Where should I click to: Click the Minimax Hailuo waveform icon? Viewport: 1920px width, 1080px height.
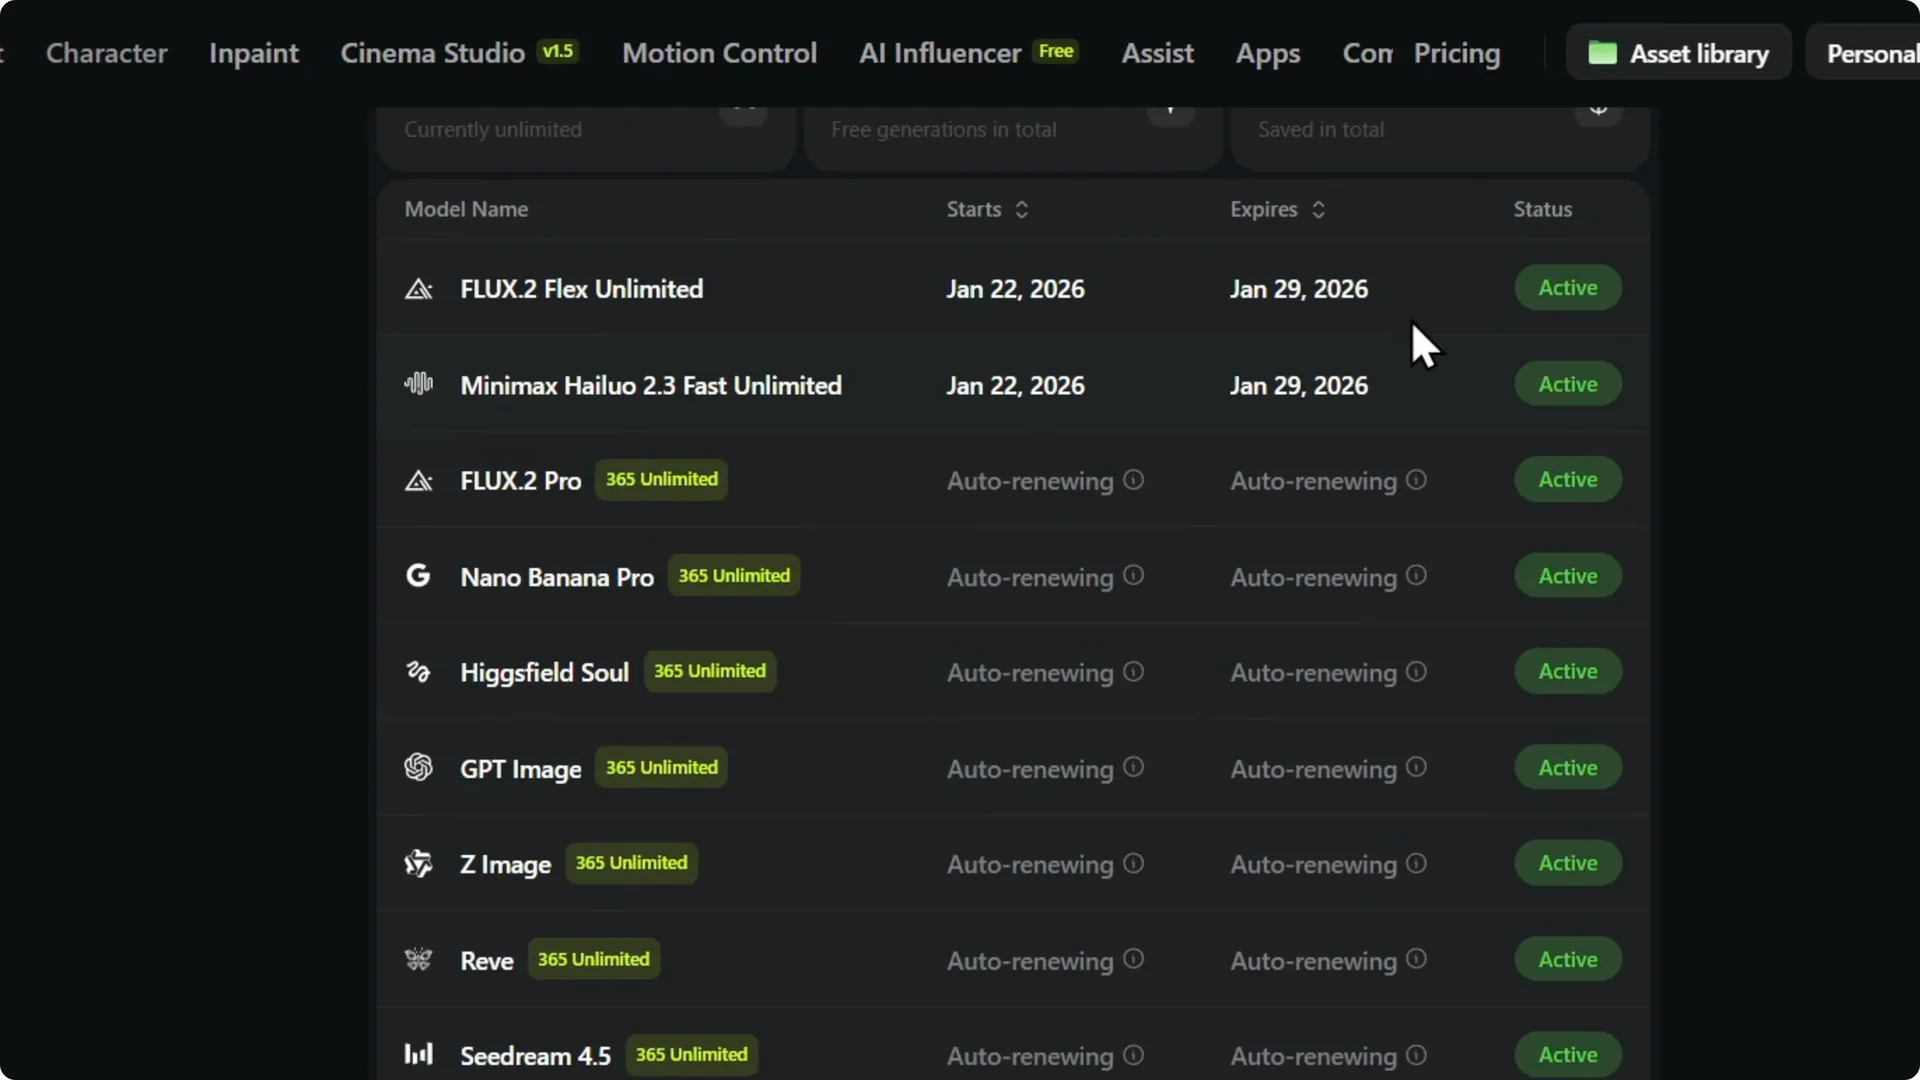coord(418,384)
